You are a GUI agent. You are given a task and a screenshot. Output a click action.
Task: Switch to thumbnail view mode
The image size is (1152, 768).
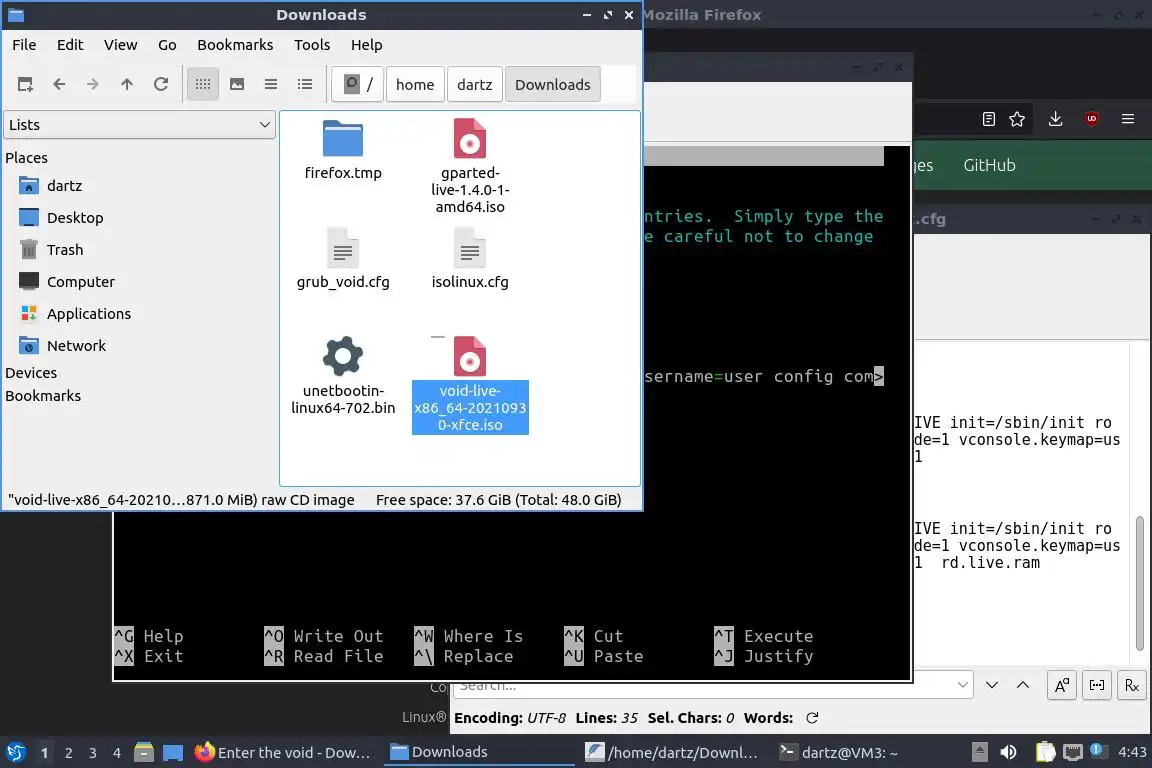(237, 85)
